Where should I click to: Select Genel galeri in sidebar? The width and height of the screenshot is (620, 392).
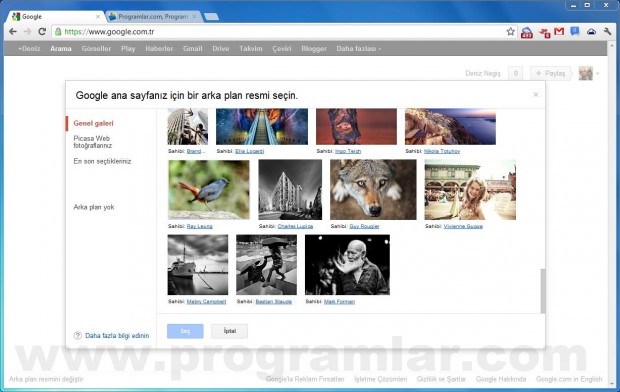click(x=93, y=123)
